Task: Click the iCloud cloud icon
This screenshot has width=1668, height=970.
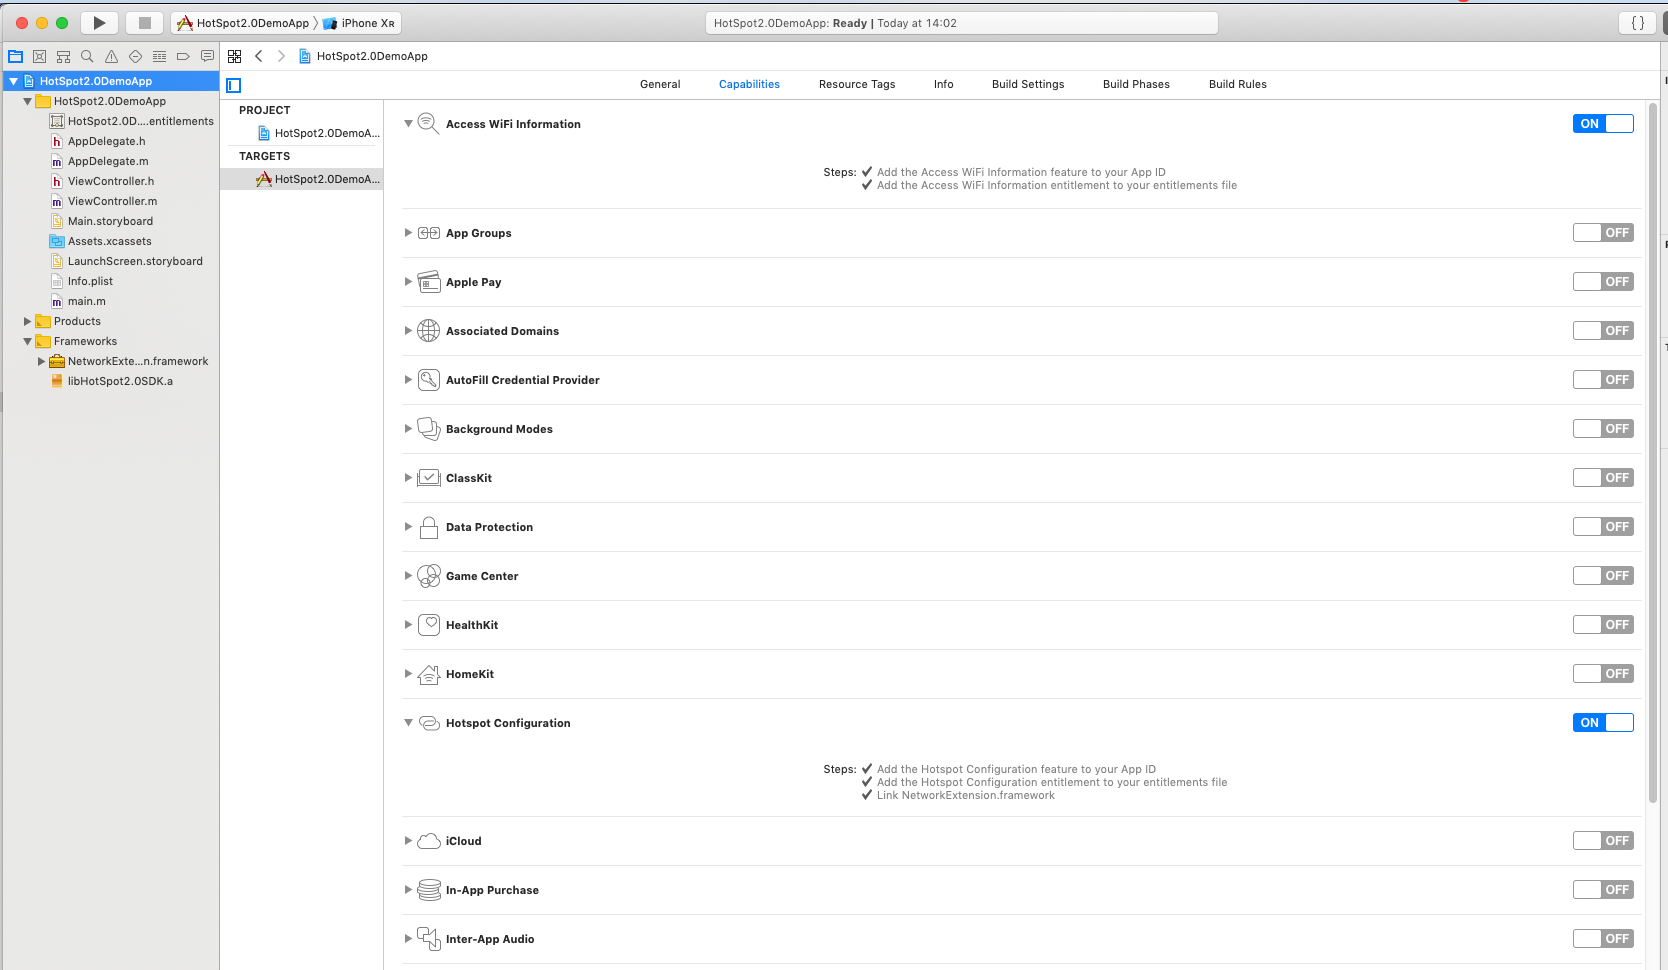Action: click(428, 841)
